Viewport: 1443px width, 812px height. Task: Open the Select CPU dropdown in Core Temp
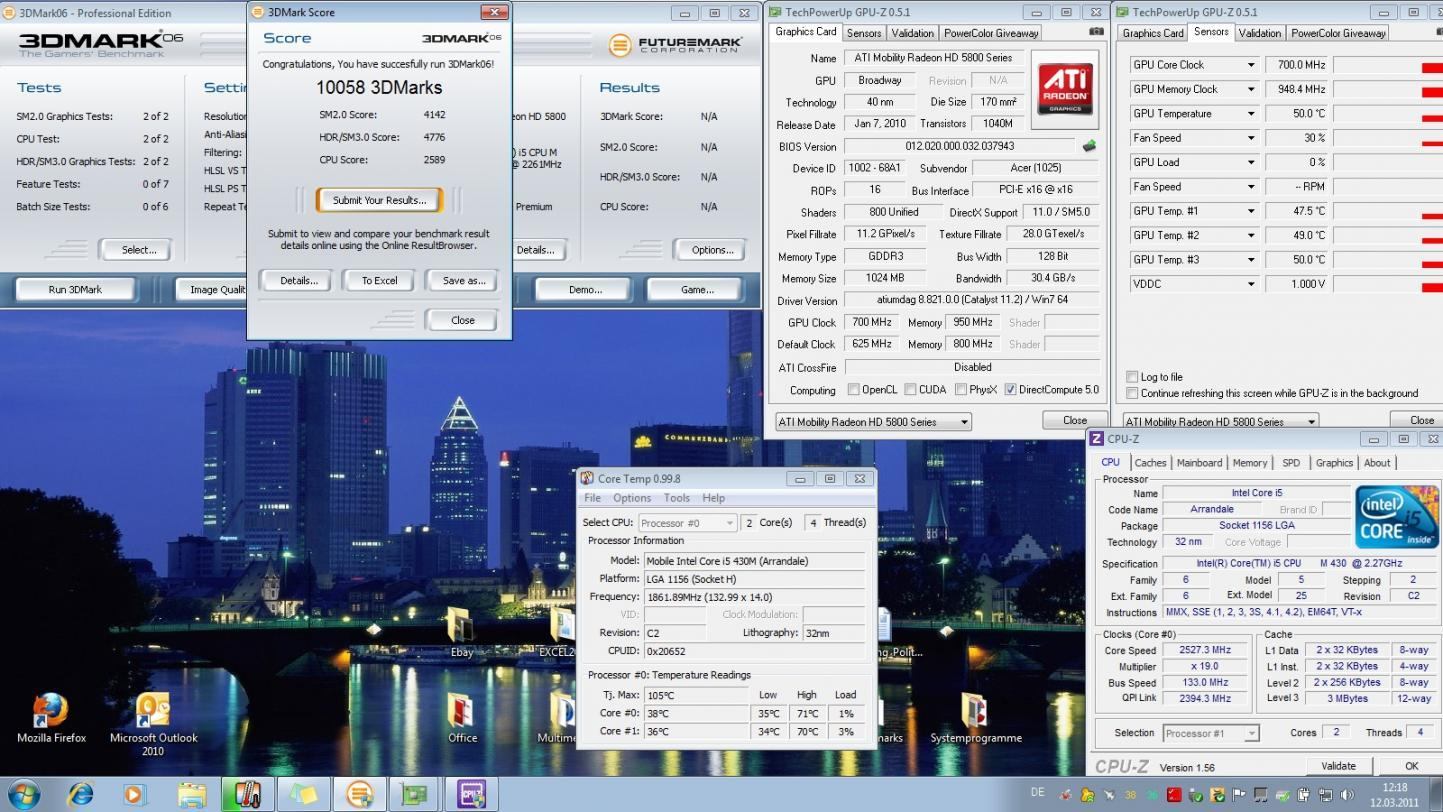coord(687,523)
